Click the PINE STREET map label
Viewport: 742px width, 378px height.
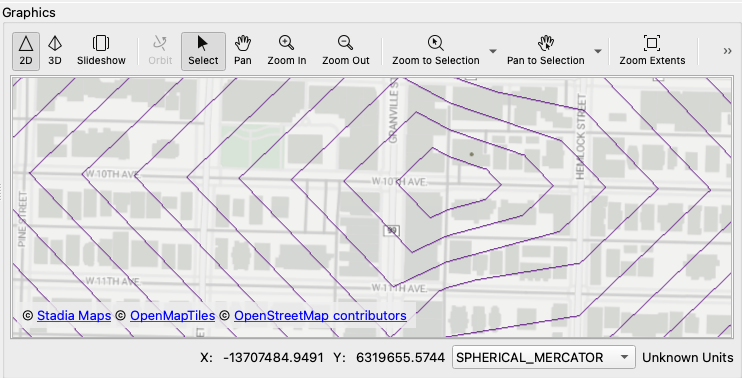(x=22, y=219)
